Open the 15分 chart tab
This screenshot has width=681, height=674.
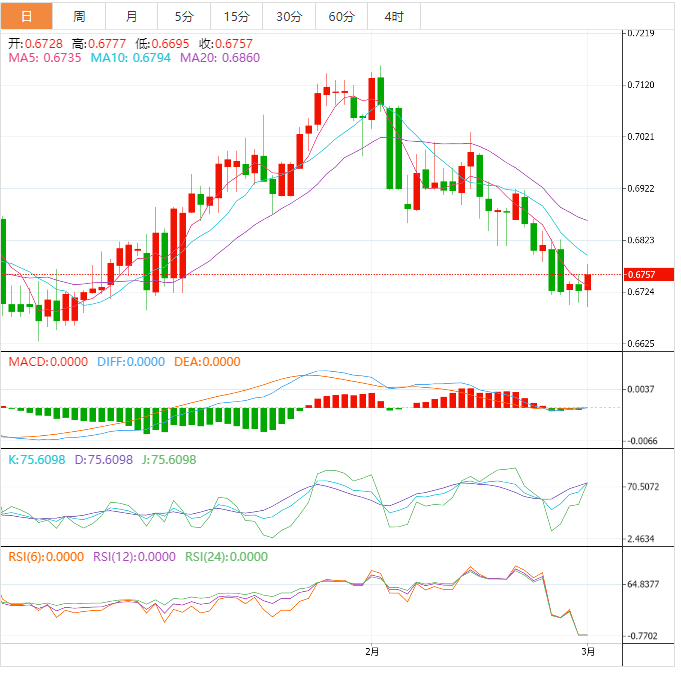[x=236, y=16]
